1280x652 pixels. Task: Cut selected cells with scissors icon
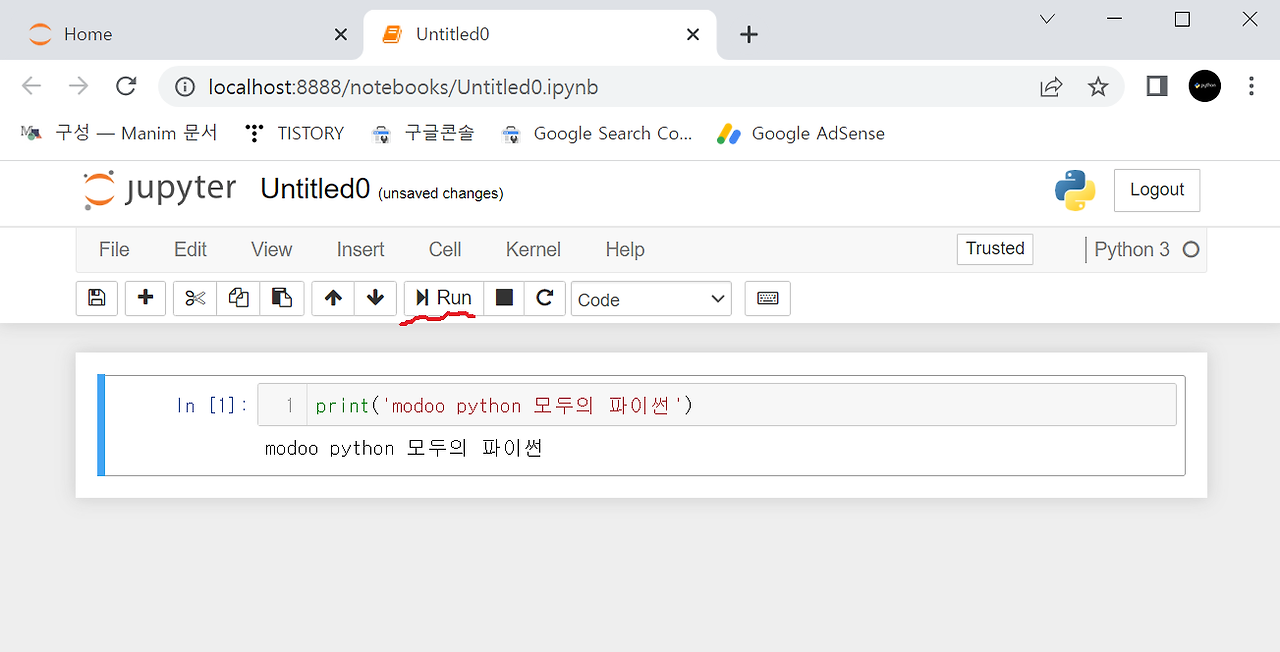(x=195, y=298)
